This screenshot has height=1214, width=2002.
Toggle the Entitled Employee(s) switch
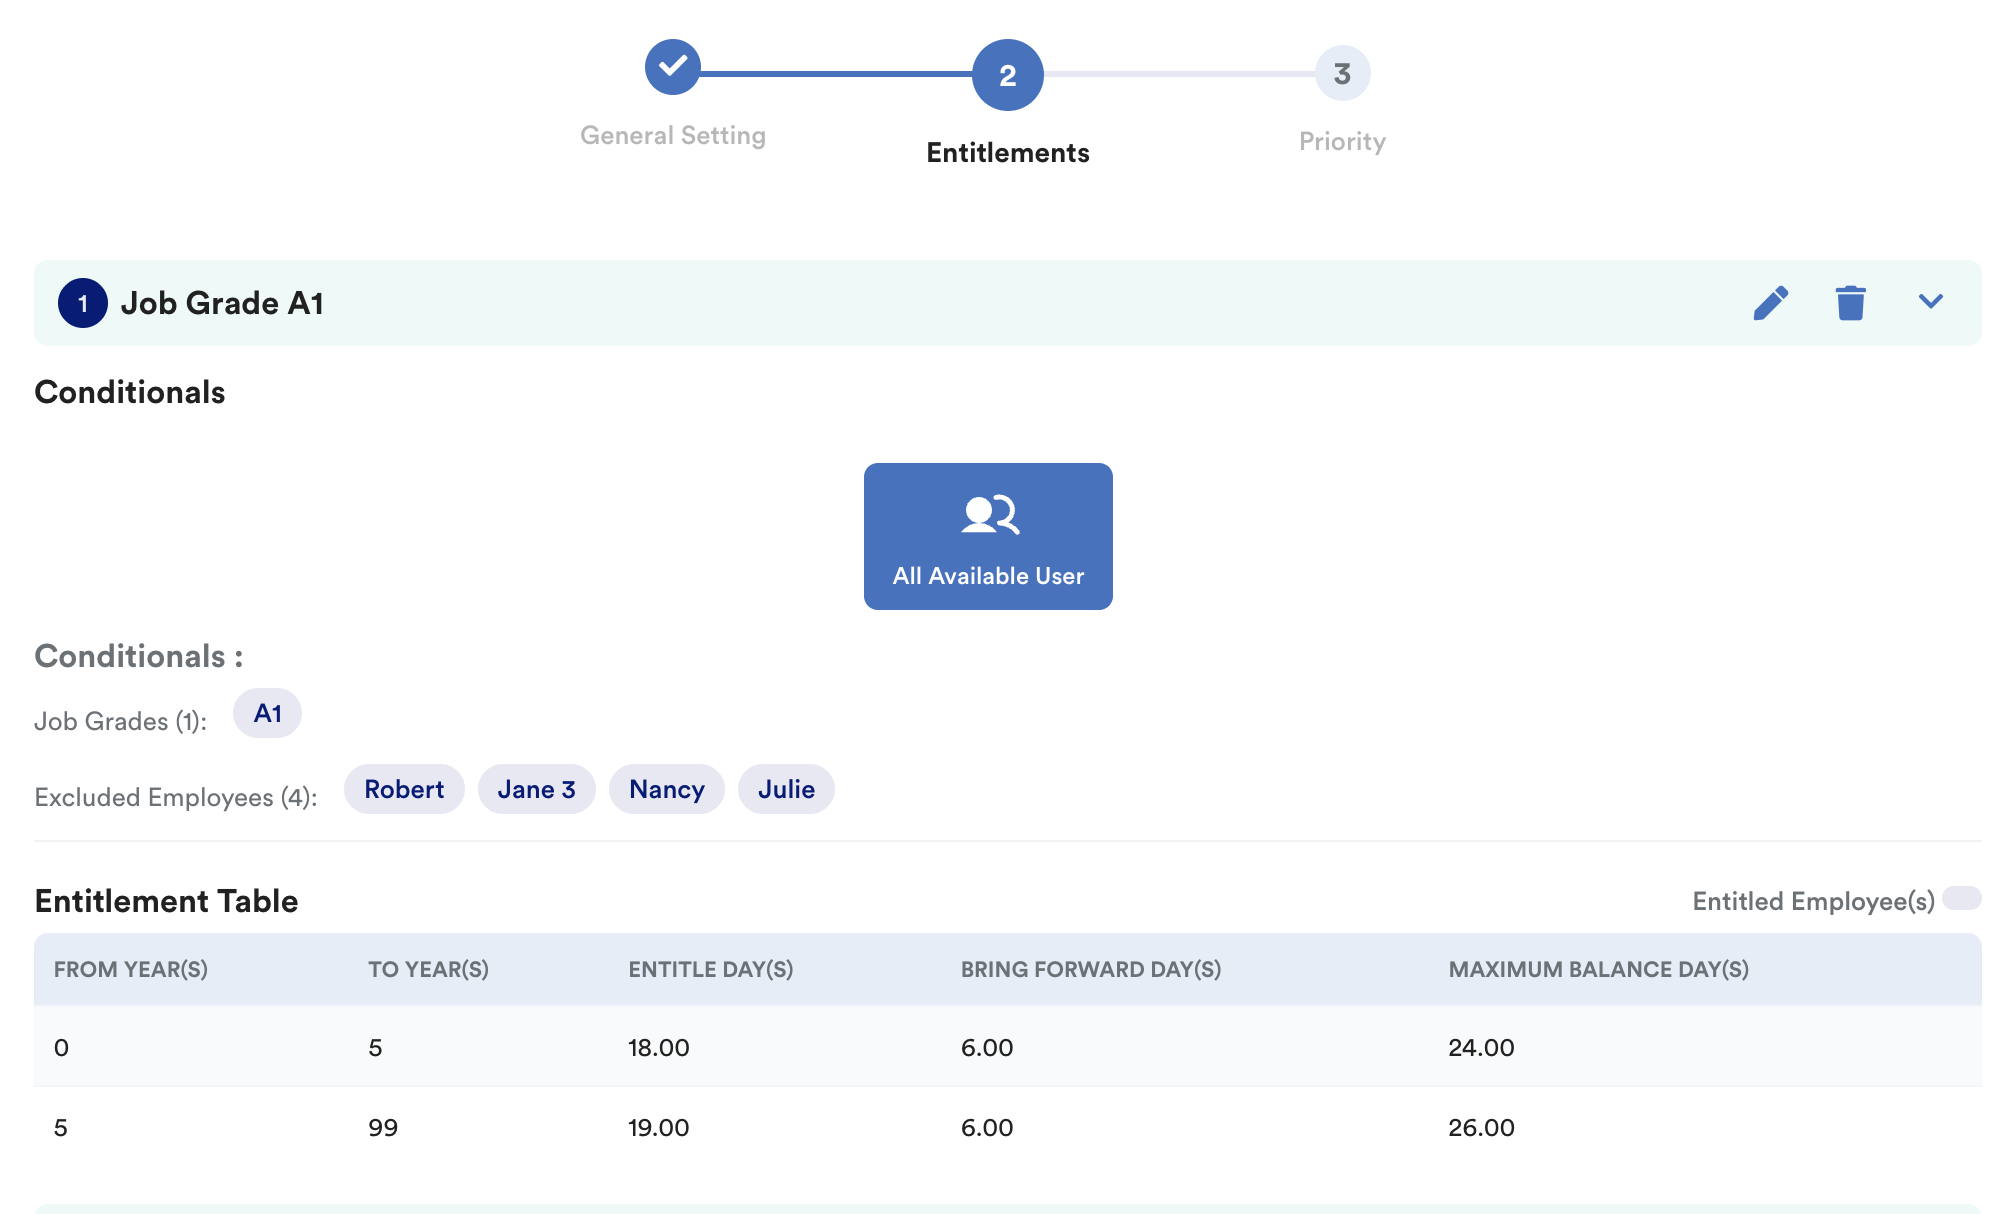coord(1961,898)
